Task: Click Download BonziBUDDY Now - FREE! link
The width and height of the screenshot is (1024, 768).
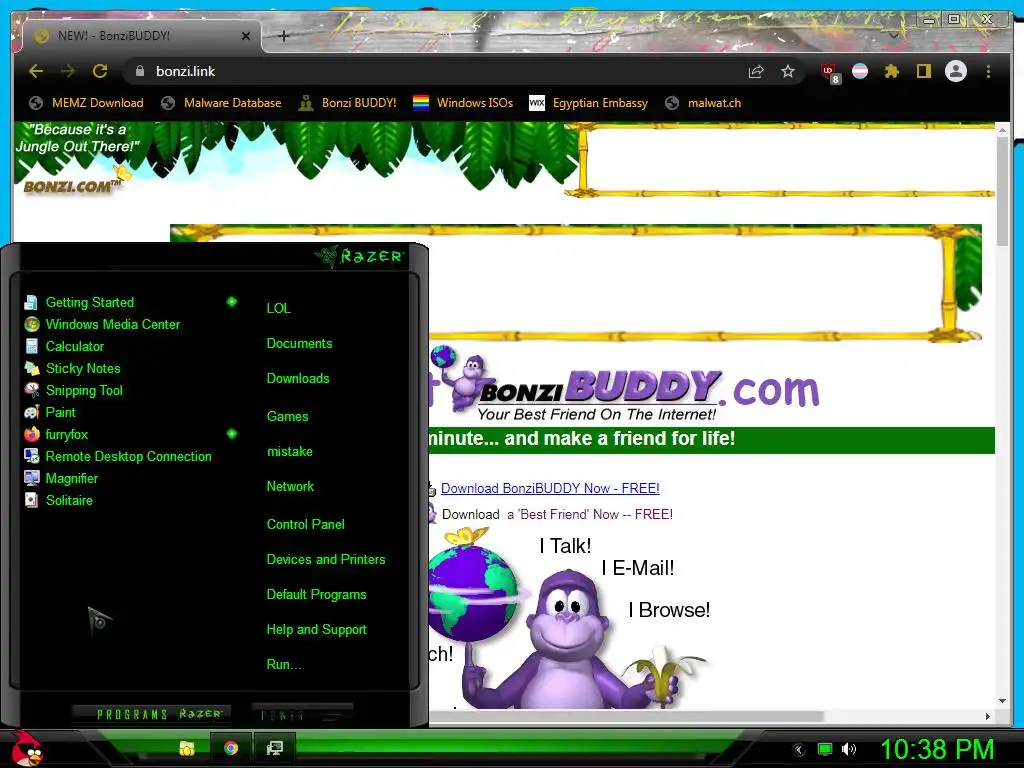Action: [x=550, y=488]
